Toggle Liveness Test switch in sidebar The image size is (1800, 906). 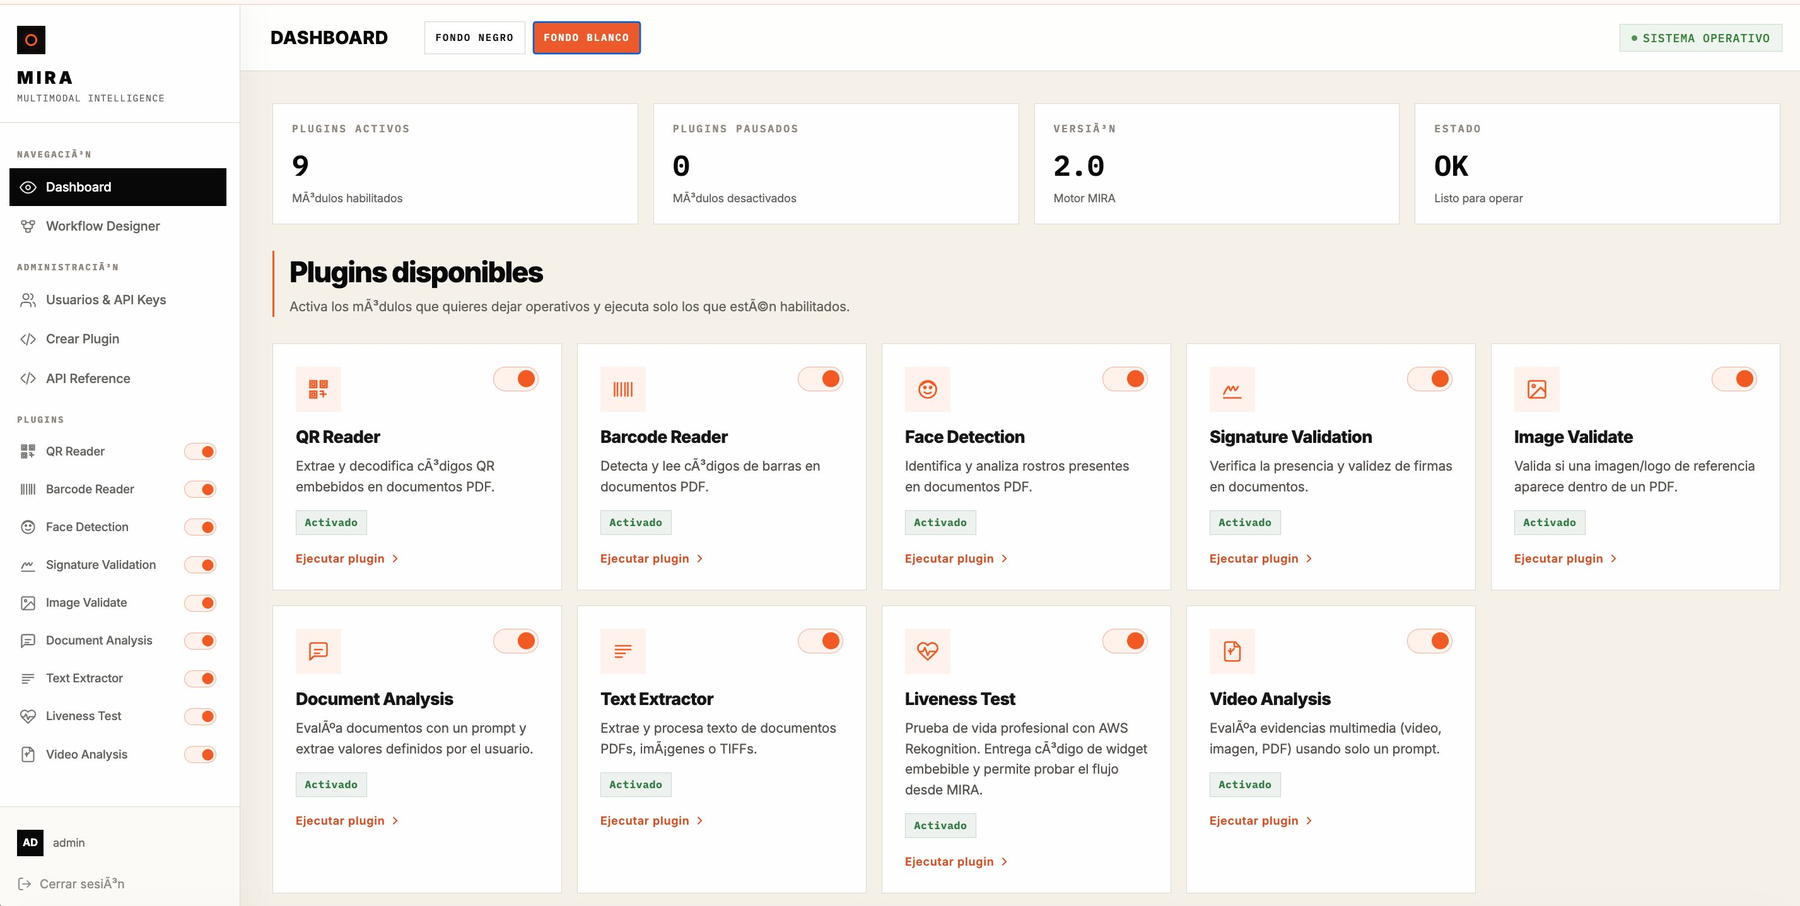coord(200,716)
